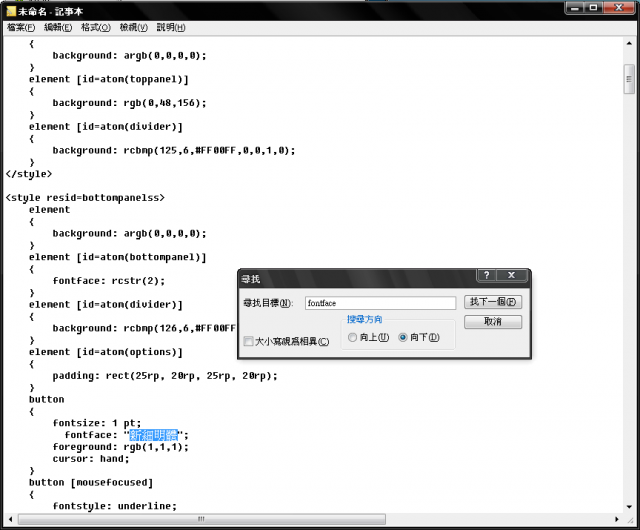Click the line "<style resid=bottompanelss>"

85,198
